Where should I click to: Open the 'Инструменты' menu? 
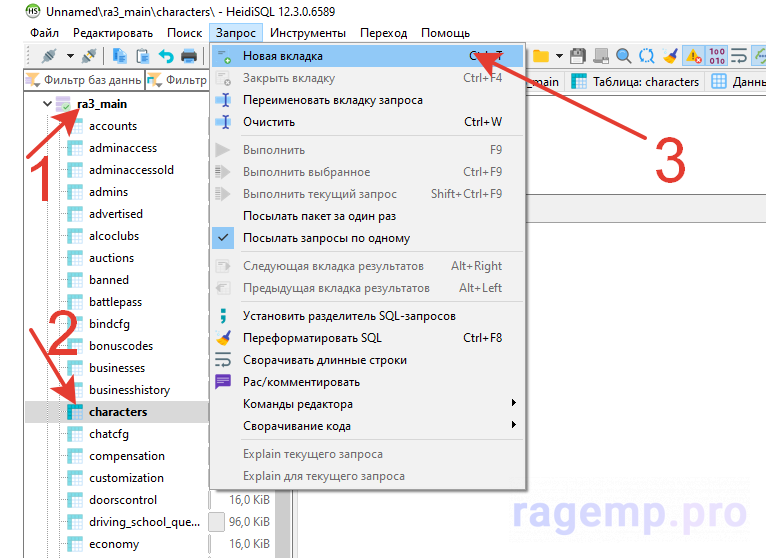point(307,33)
